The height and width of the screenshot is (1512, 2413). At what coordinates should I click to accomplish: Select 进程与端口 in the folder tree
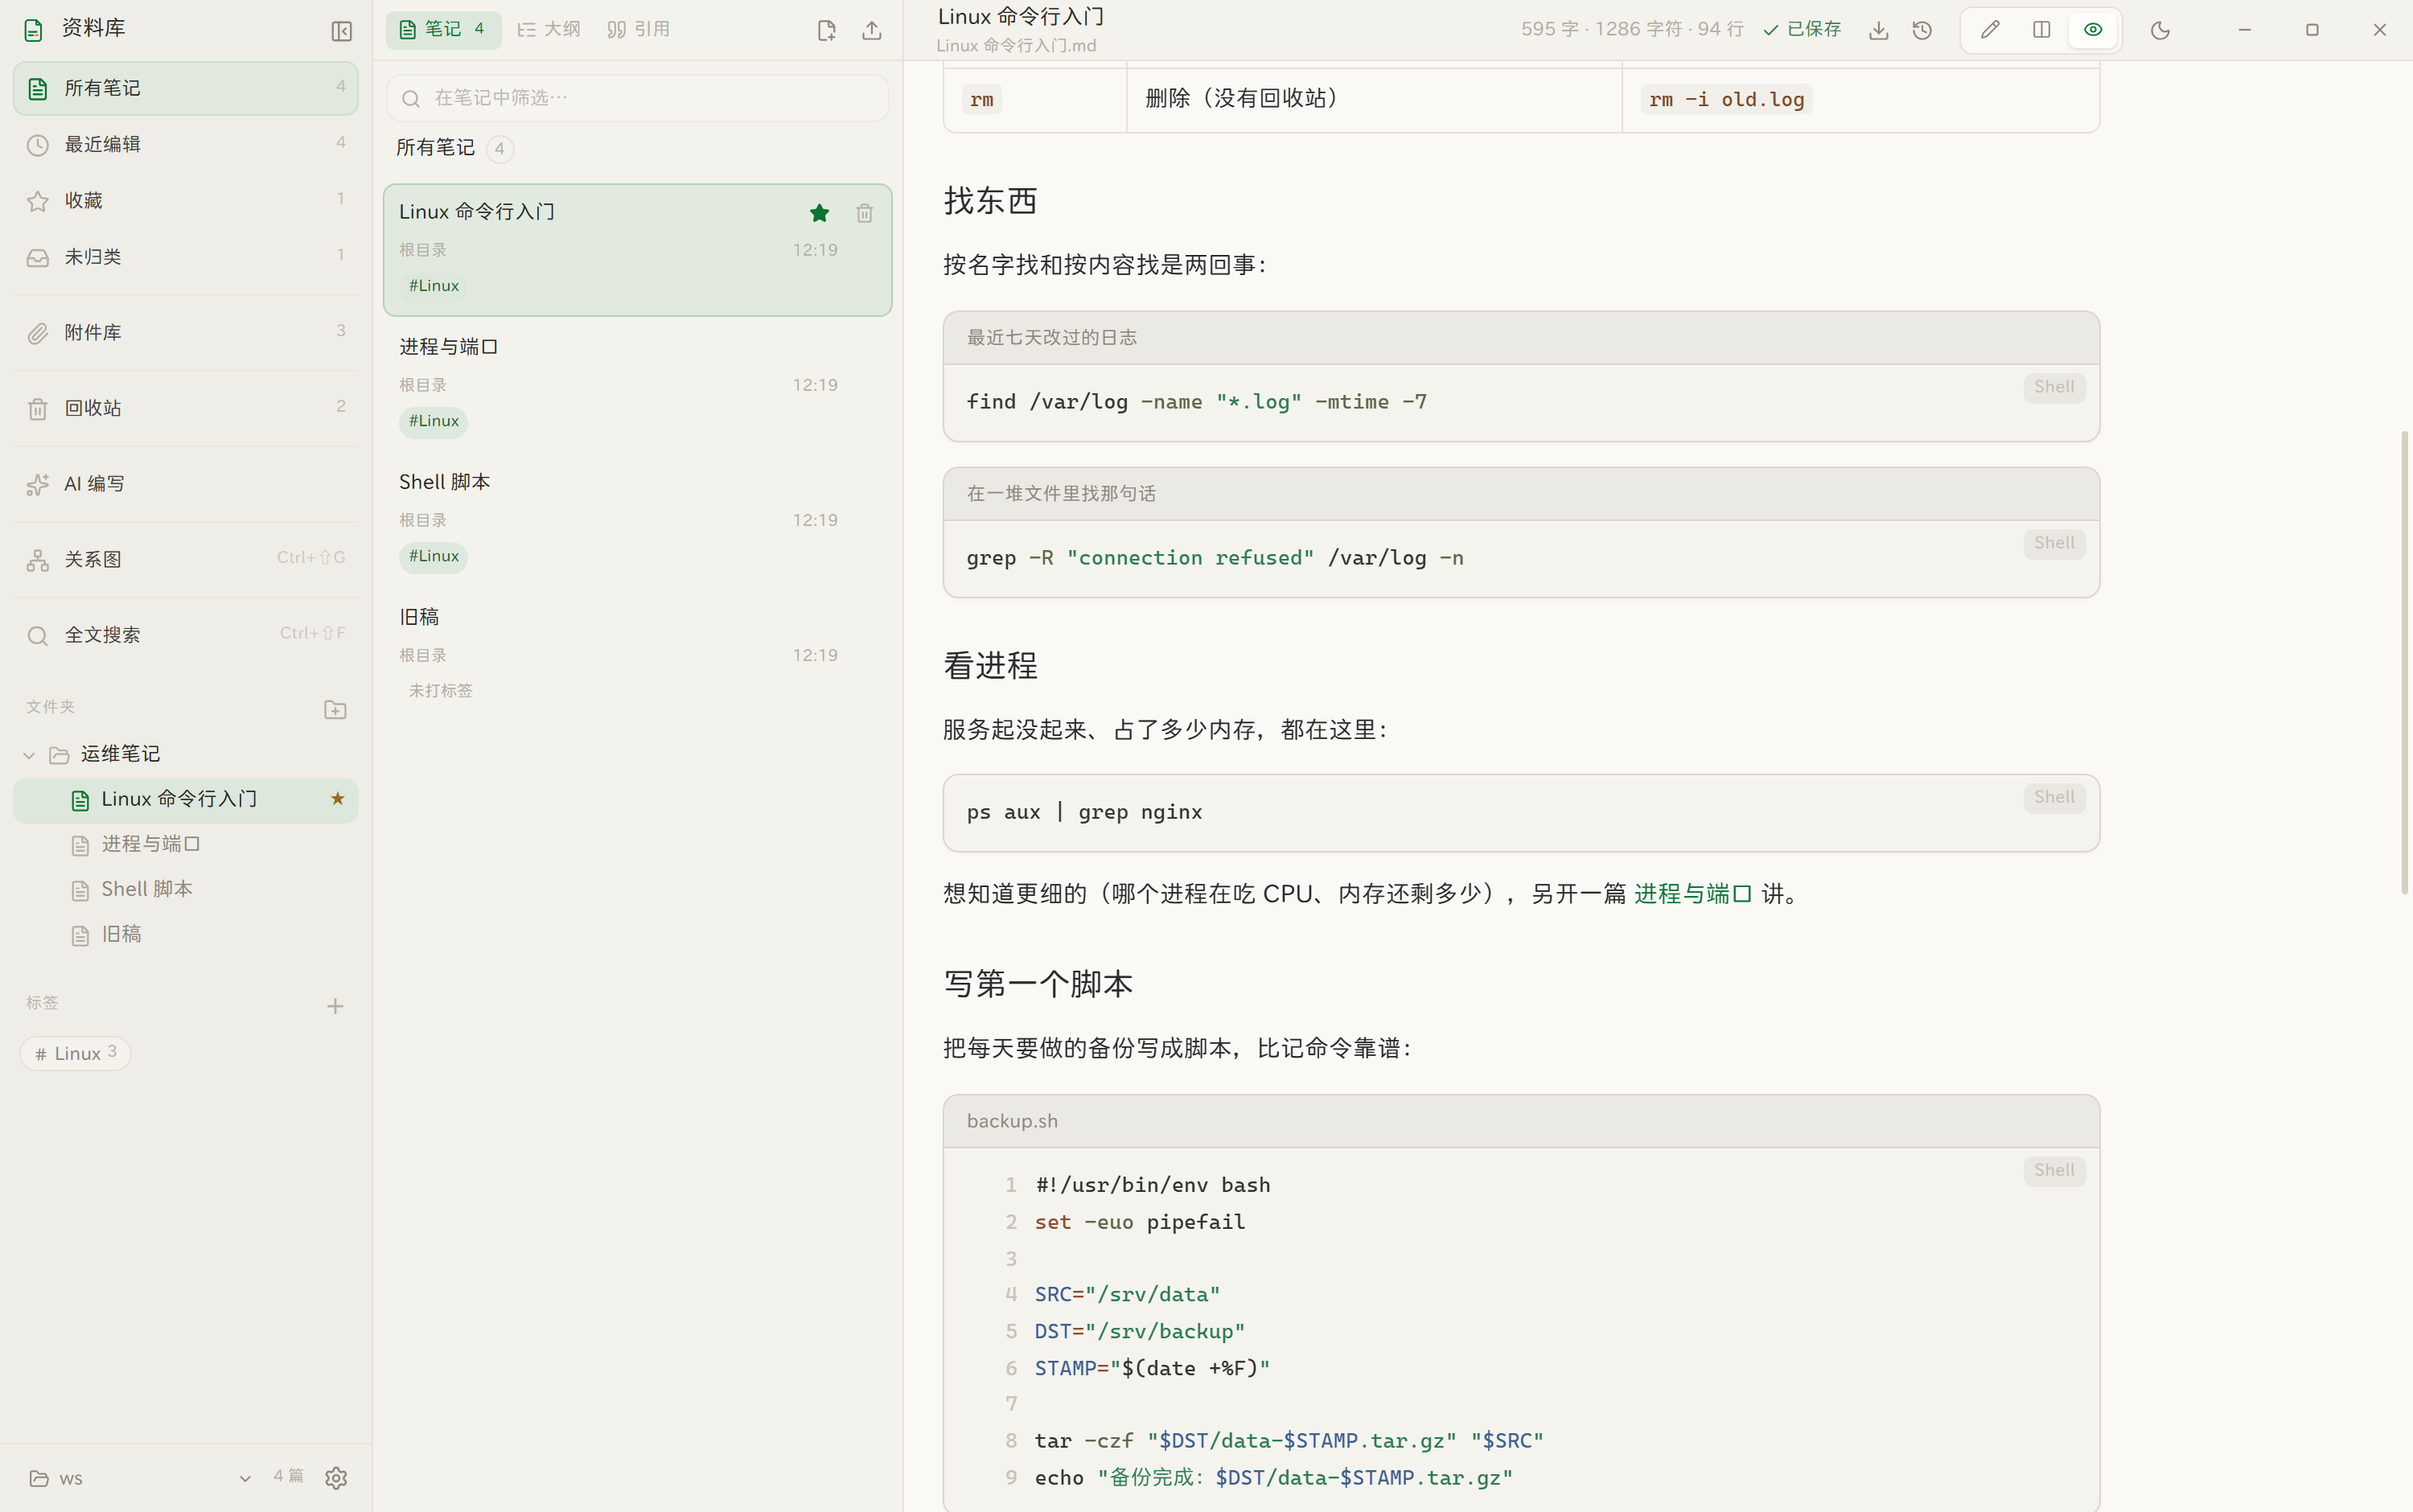[x=186, y=845]
